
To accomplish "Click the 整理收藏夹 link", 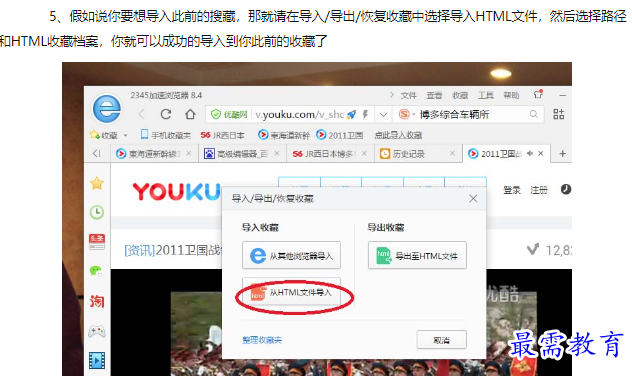I will [x=262, y=341].
